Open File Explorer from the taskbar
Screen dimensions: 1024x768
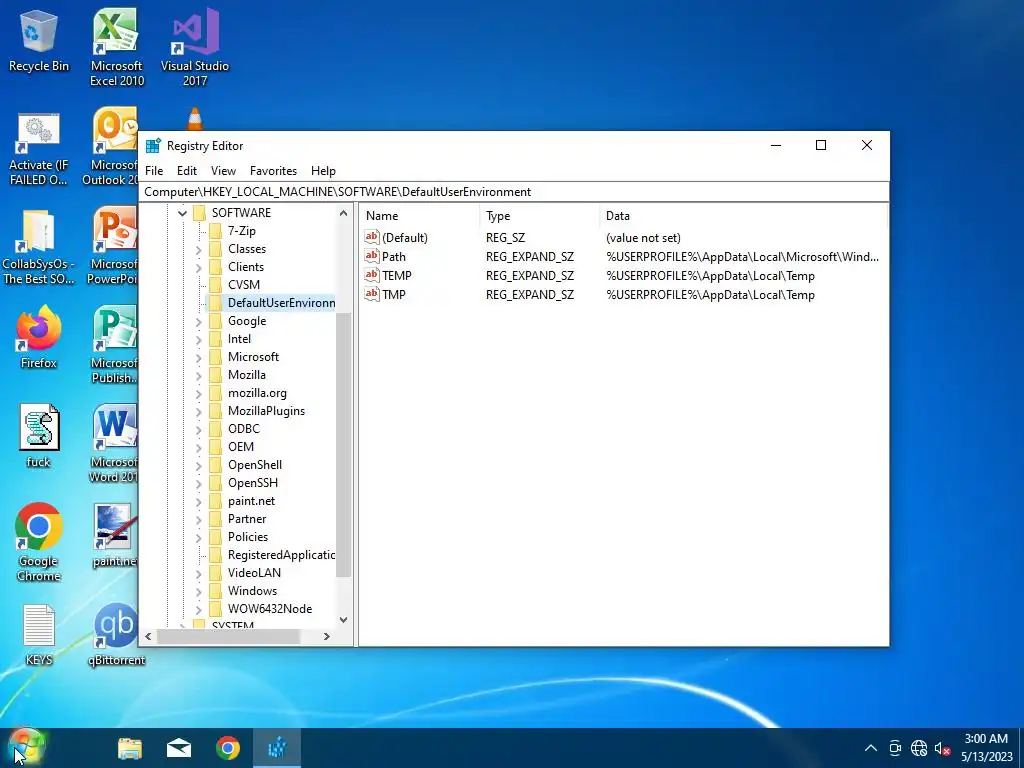(130, 748)
